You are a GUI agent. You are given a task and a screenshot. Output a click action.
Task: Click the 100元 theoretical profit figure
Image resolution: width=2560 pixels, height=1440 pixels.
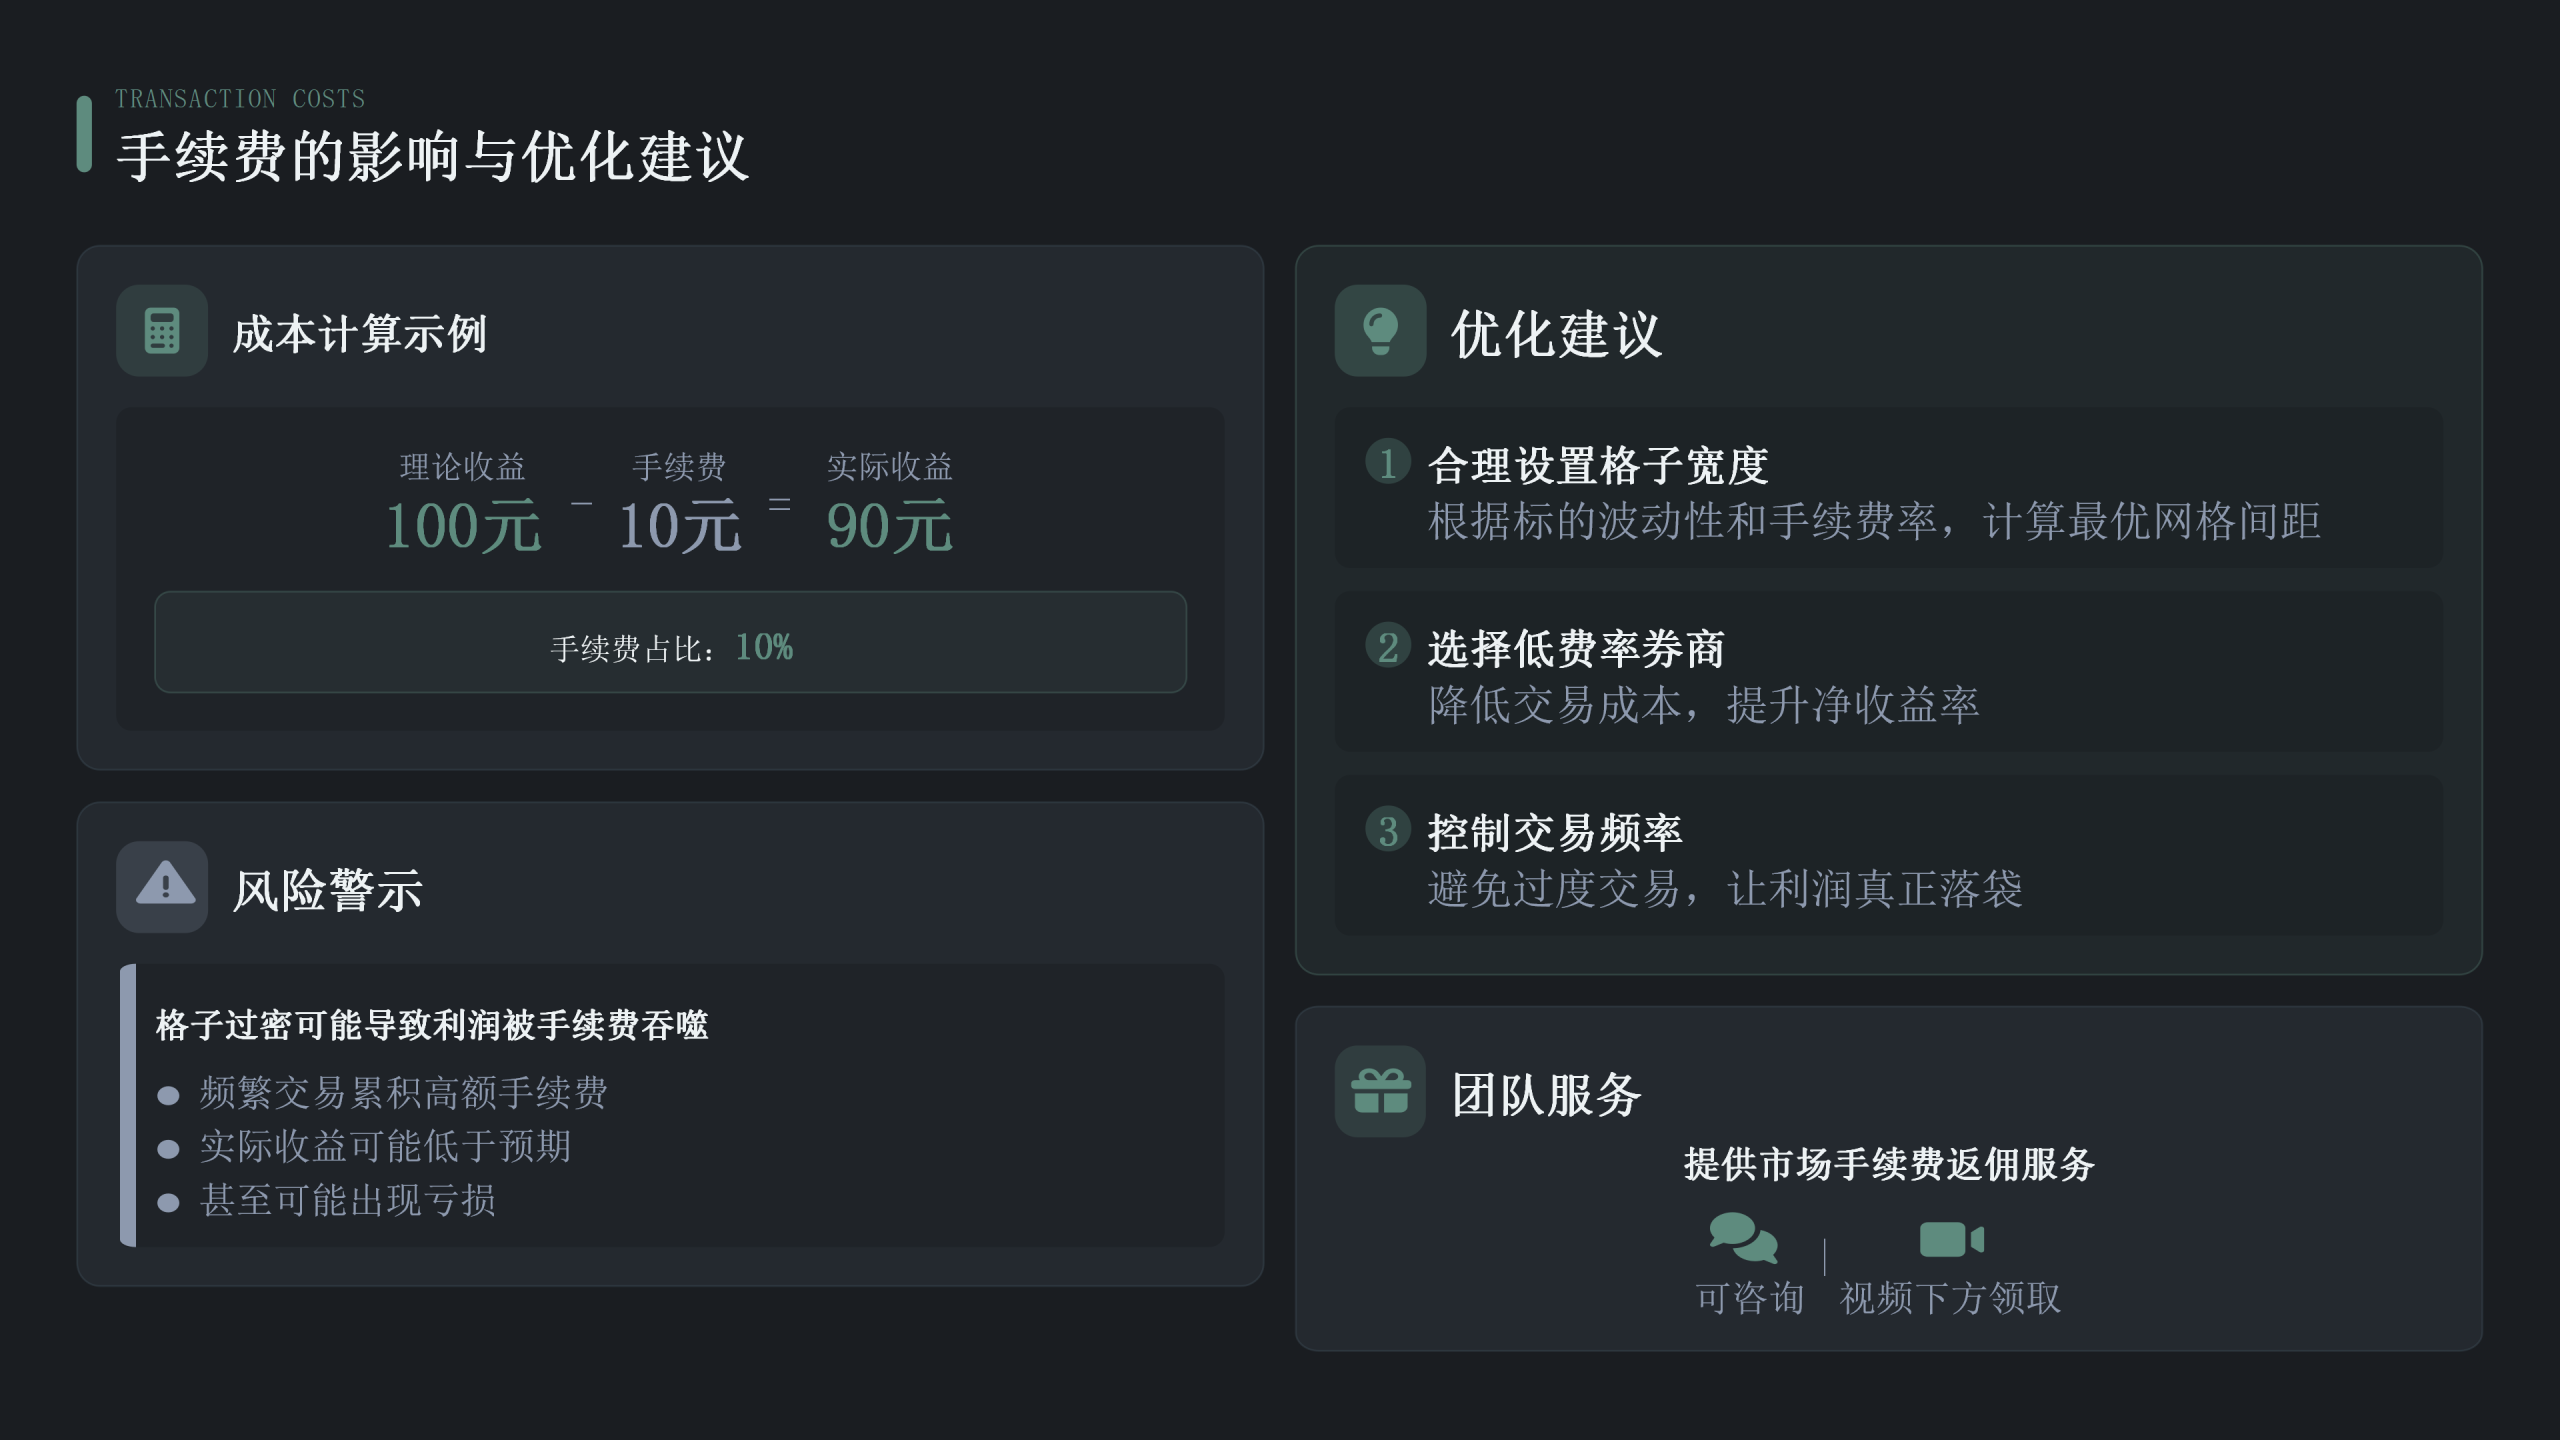463,526
